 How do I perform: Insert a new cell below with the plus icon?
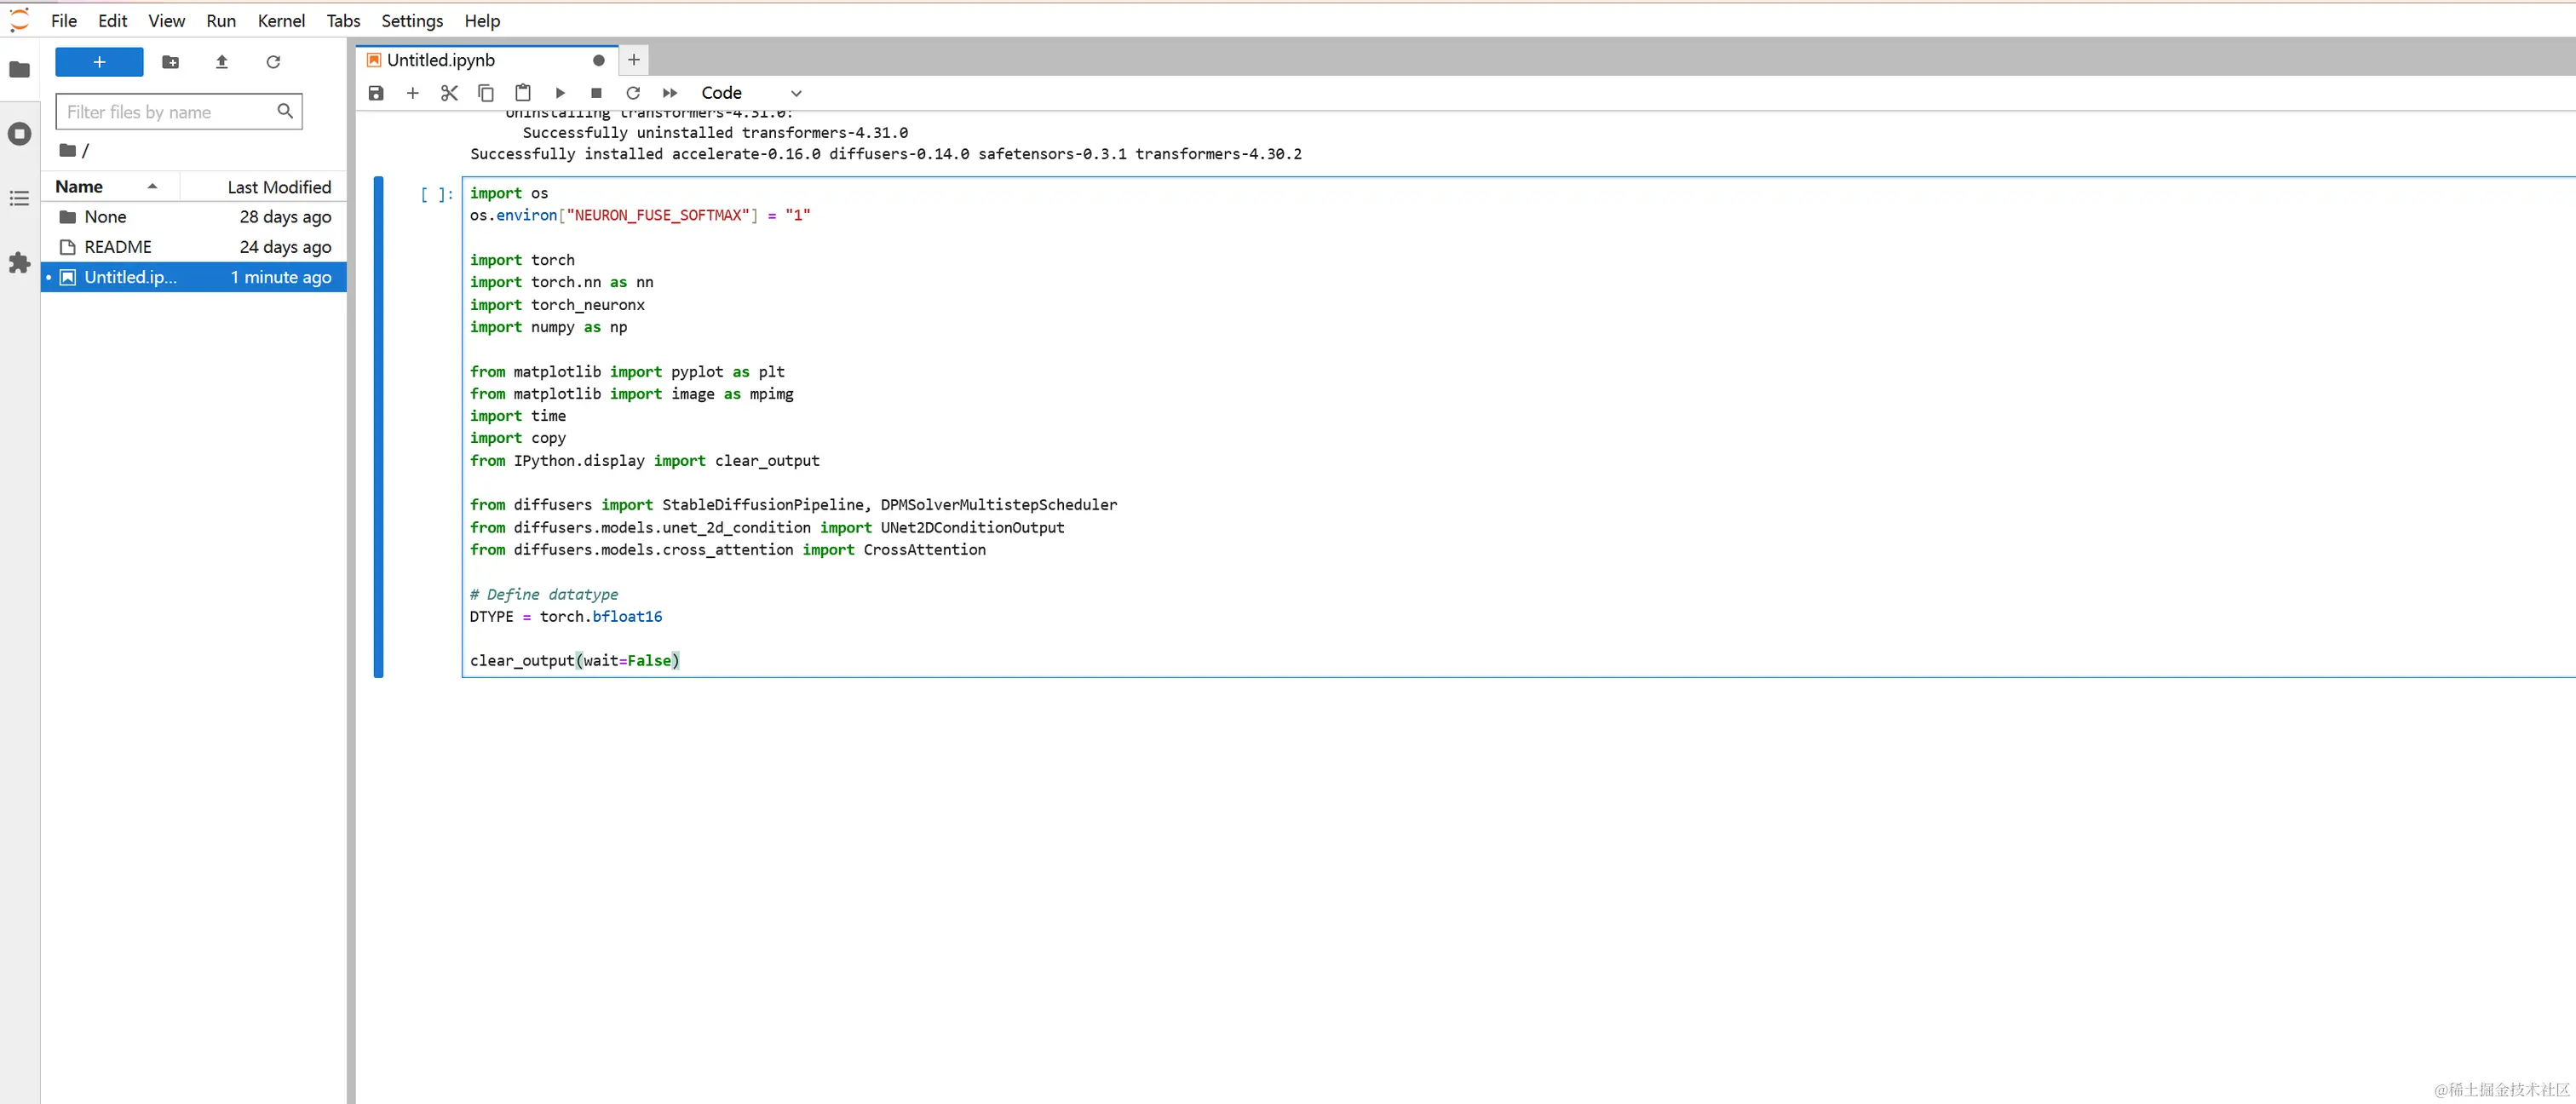[x=412, y=93]
